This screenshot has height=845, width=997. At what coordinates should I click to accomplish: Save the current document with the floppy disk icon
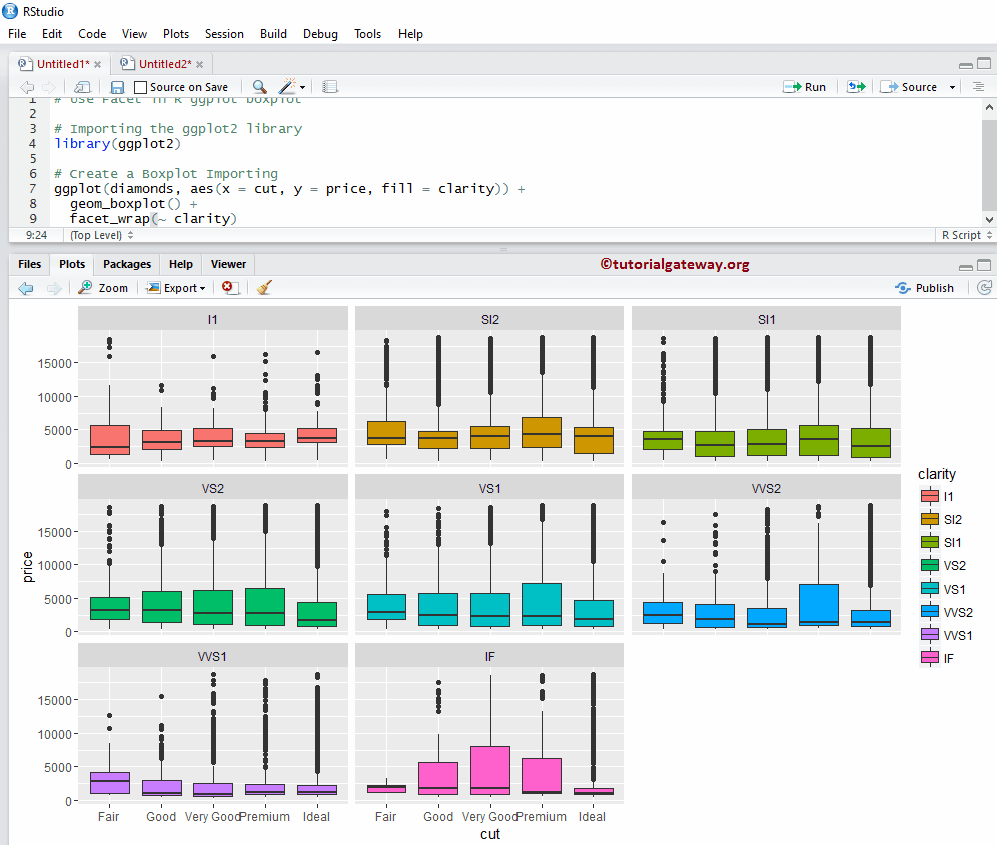click(x=117, y=87)
